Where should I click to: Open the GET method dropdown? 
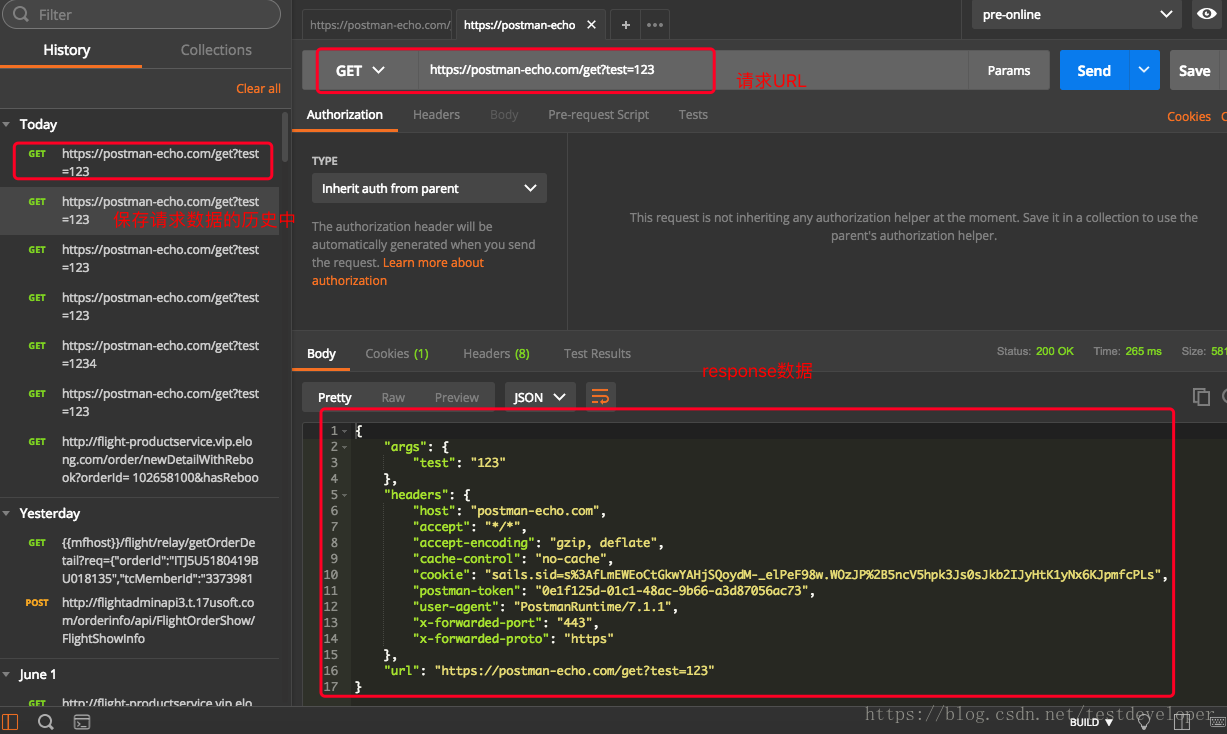click(x=361, y=71)
